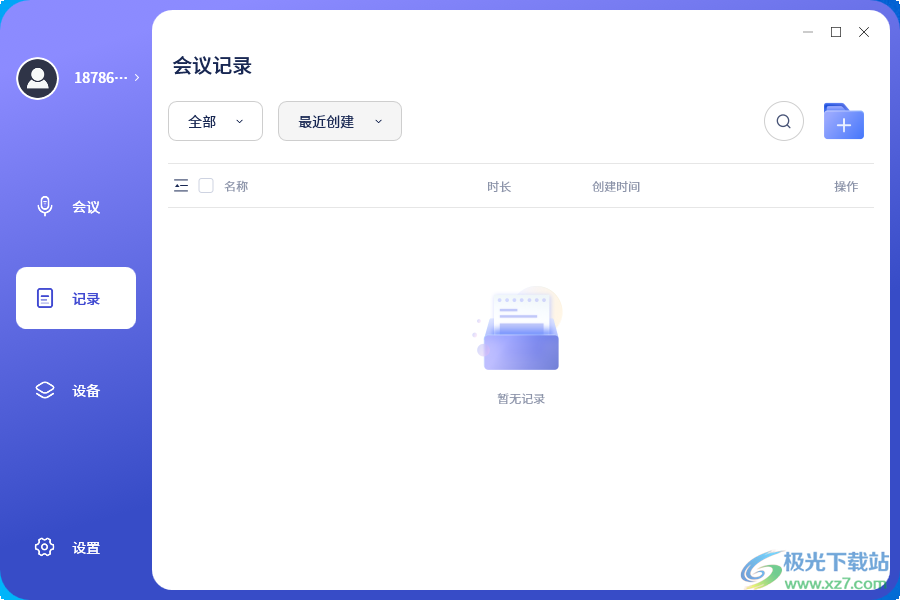
Task: Select the 会议 microphone icon in sidebar
Action: tap(44, 206)
